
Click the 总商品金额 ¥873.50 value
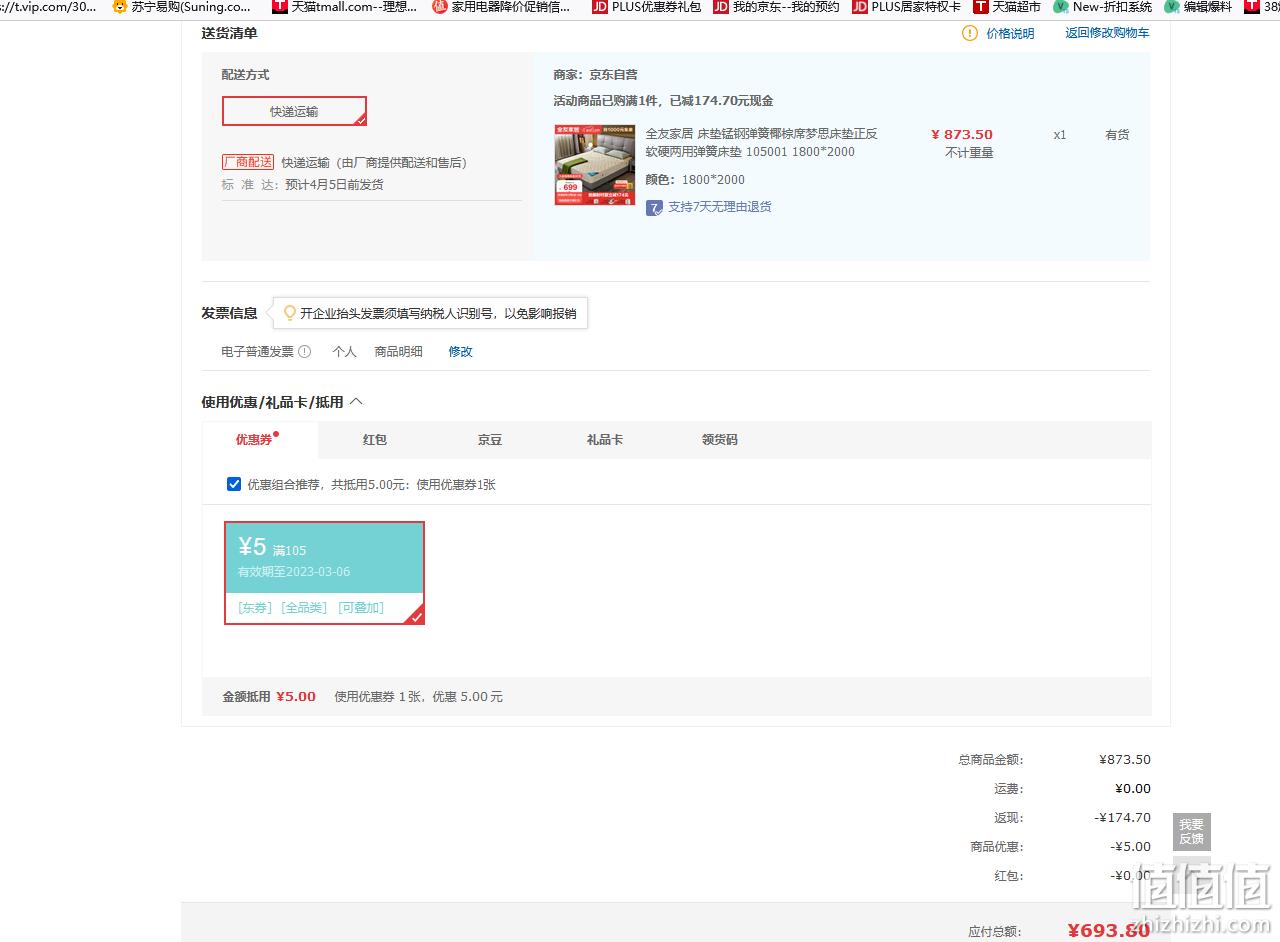1125,759
